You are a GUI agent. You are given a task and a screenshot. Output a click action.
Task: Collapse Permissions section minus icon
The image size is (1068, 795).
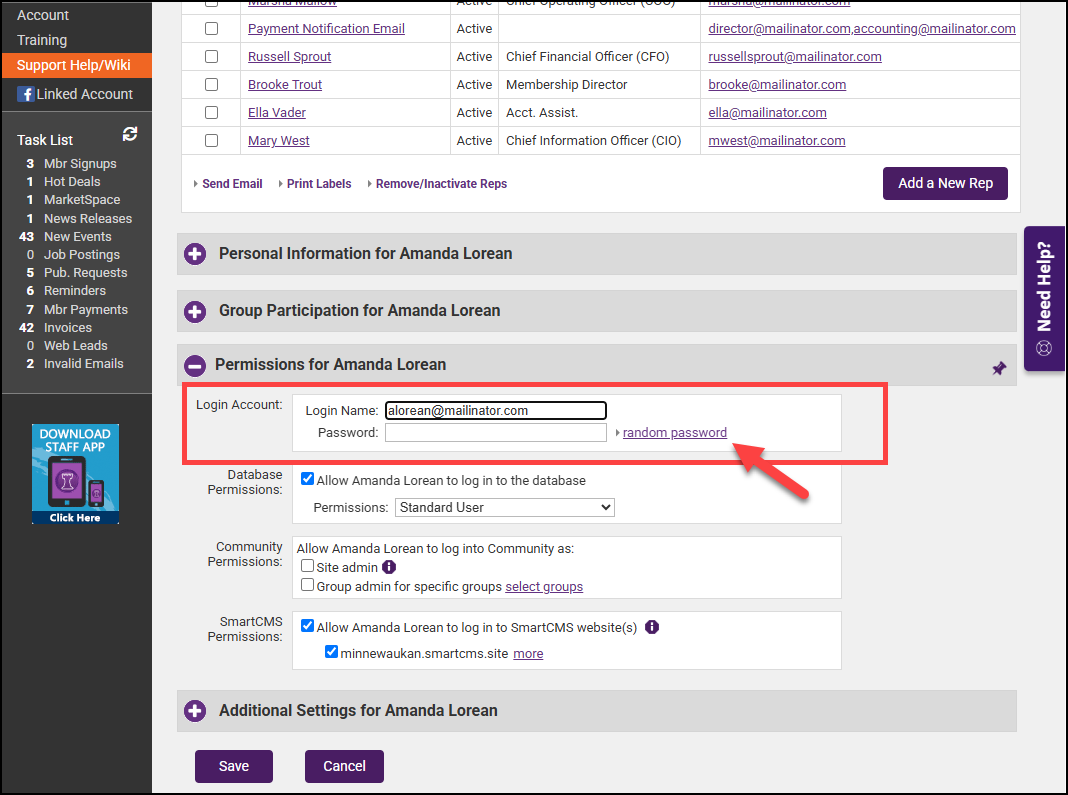(x=195, y=365)
